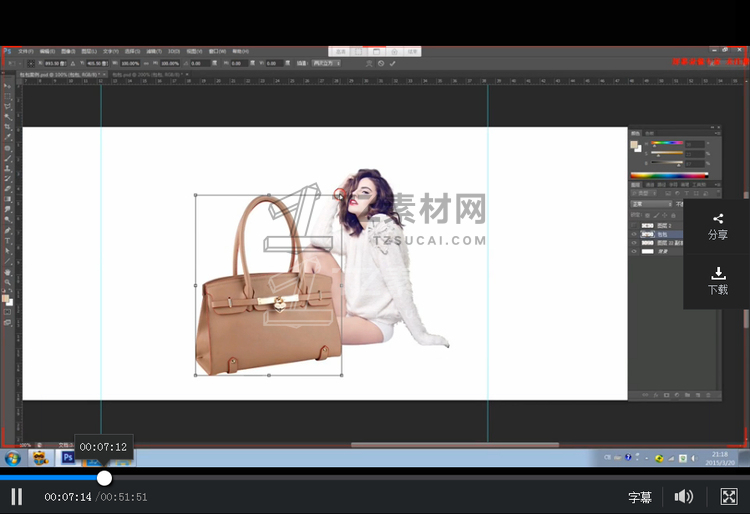
Task: Select the Rectangular Marquee tool
Action: [7, 96]
